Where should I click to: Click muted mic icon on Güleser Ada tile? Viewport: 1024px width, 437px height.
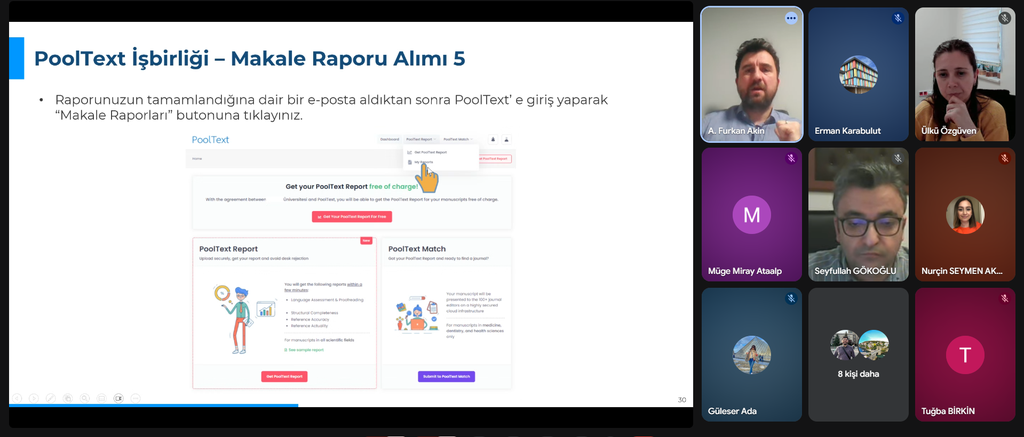[791, 298]
